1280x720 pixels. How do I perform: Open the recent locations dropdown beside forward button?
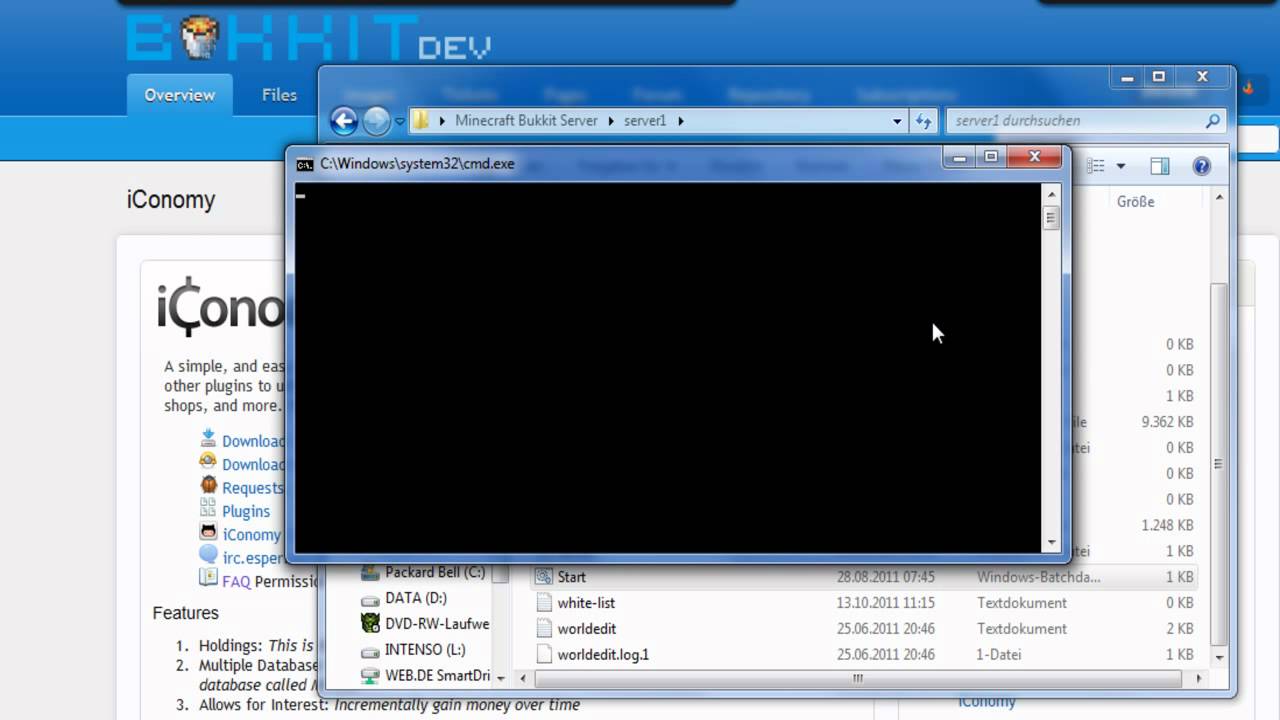[400, 121]
